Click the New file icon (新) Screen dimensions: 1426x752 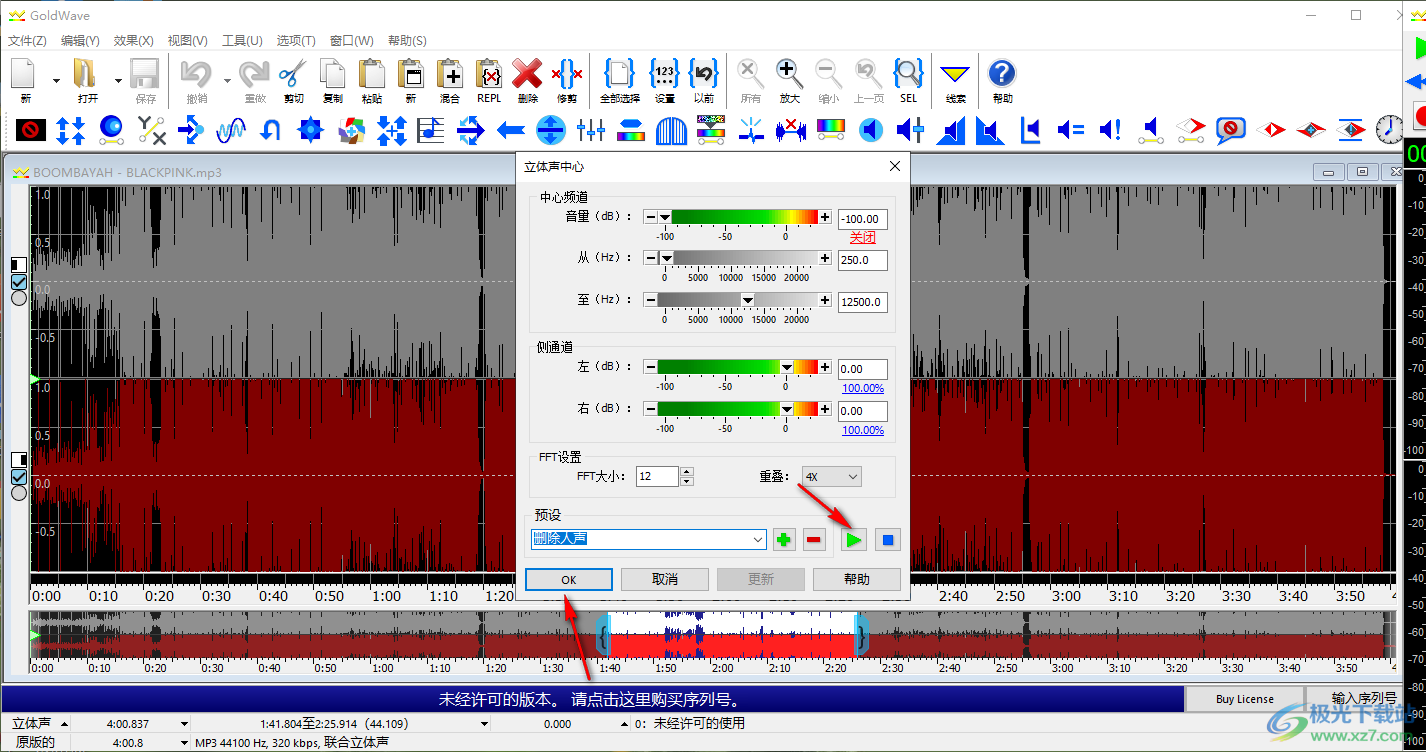pyautogui.click(x=25, y=73)
